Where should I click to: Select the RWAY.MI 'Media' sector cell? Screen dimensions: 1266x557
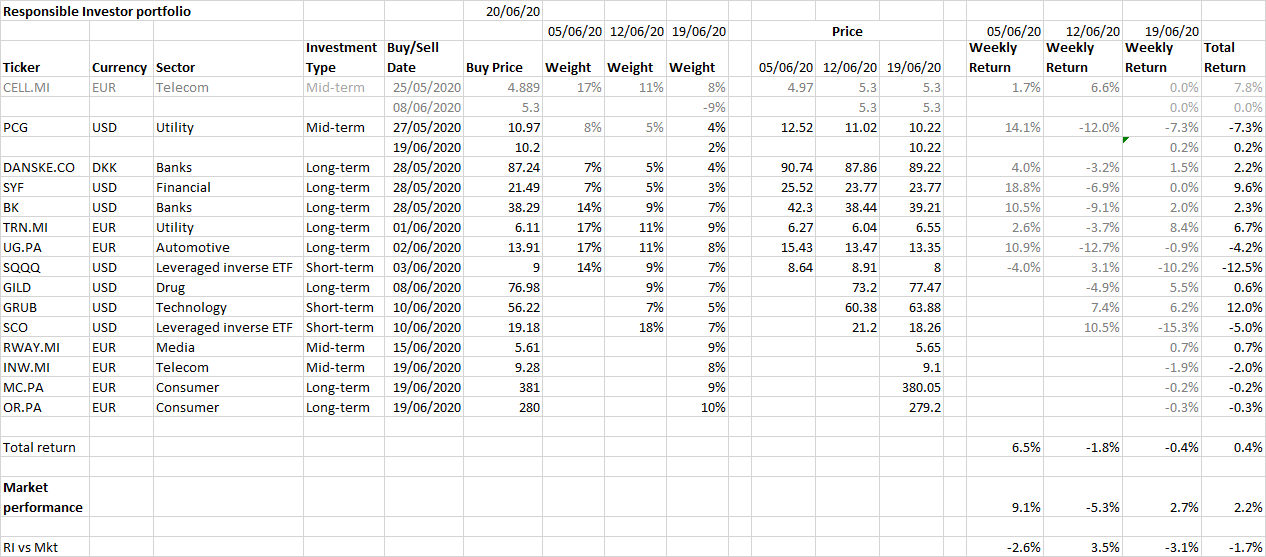[x=175, y=347]
